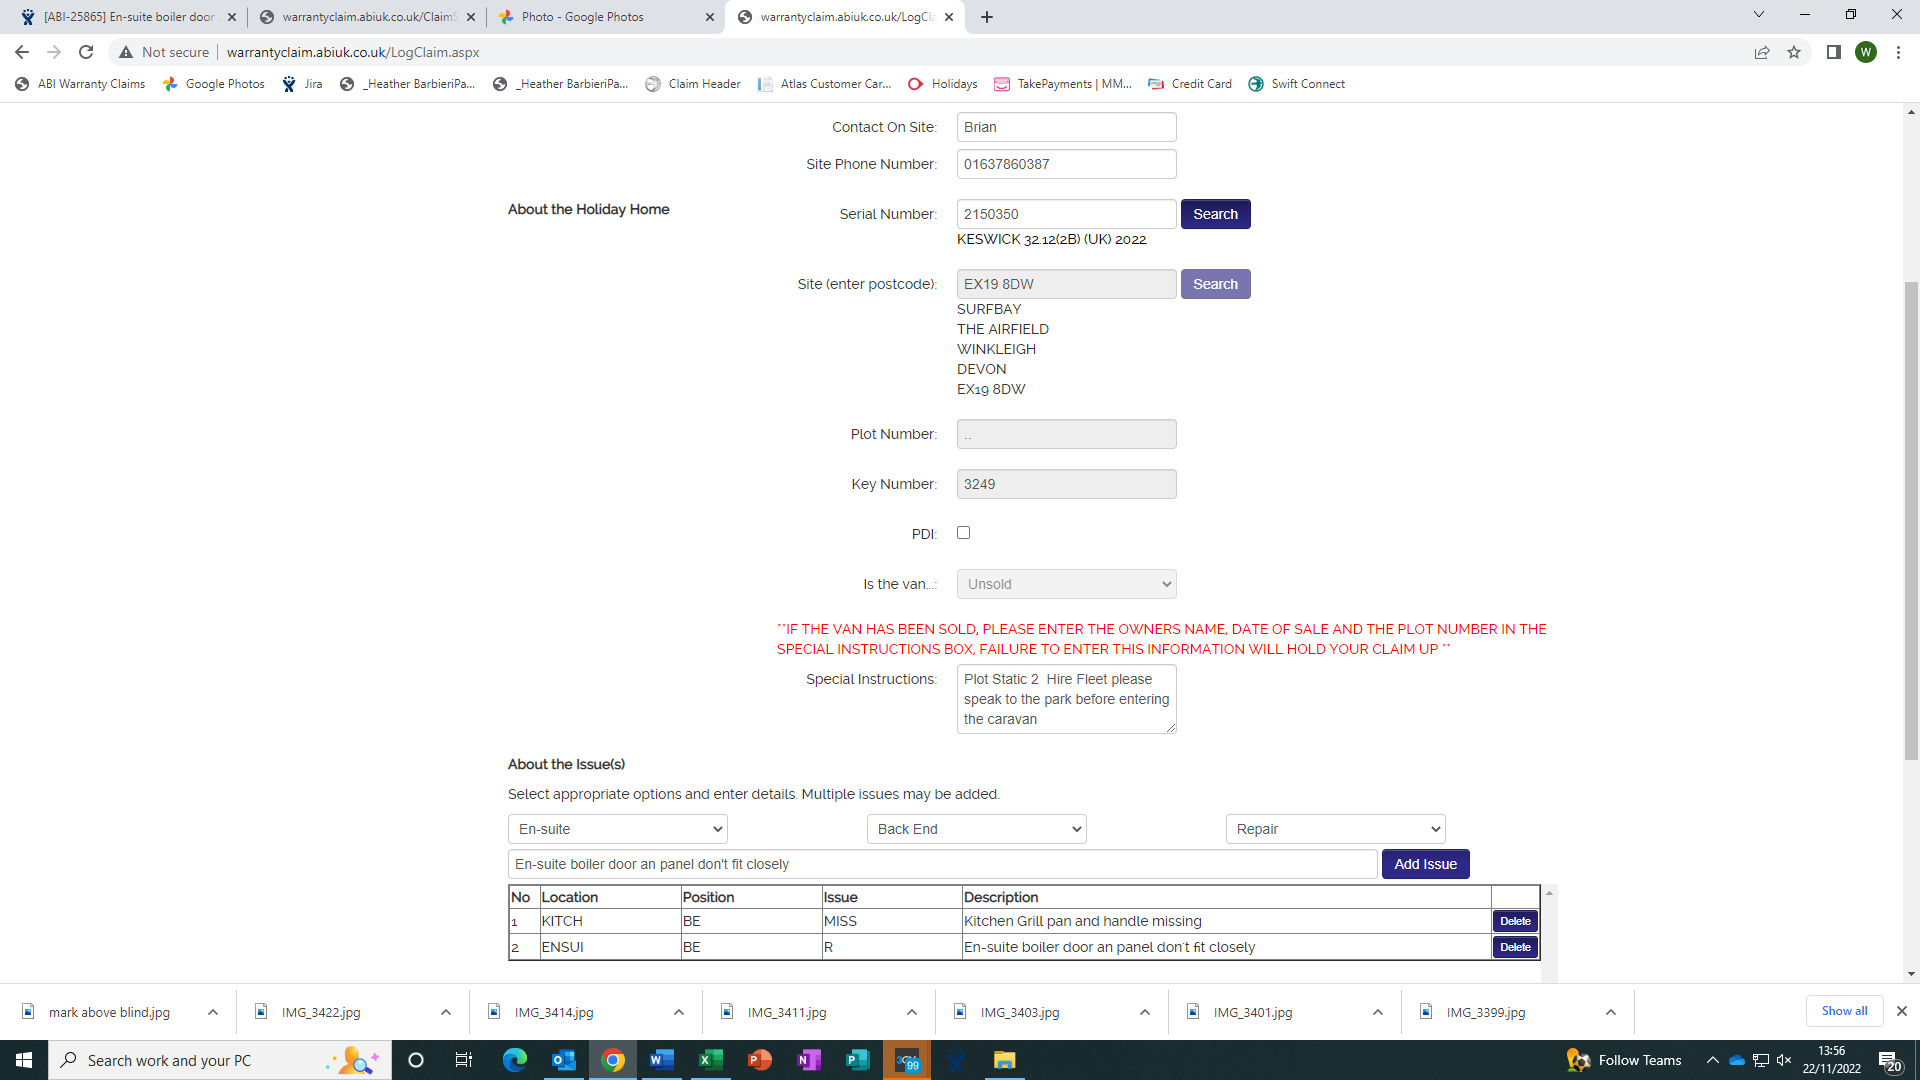Click the Special Instructions text box
The image size is (1920, 1080).
(x=1066, y=699)
